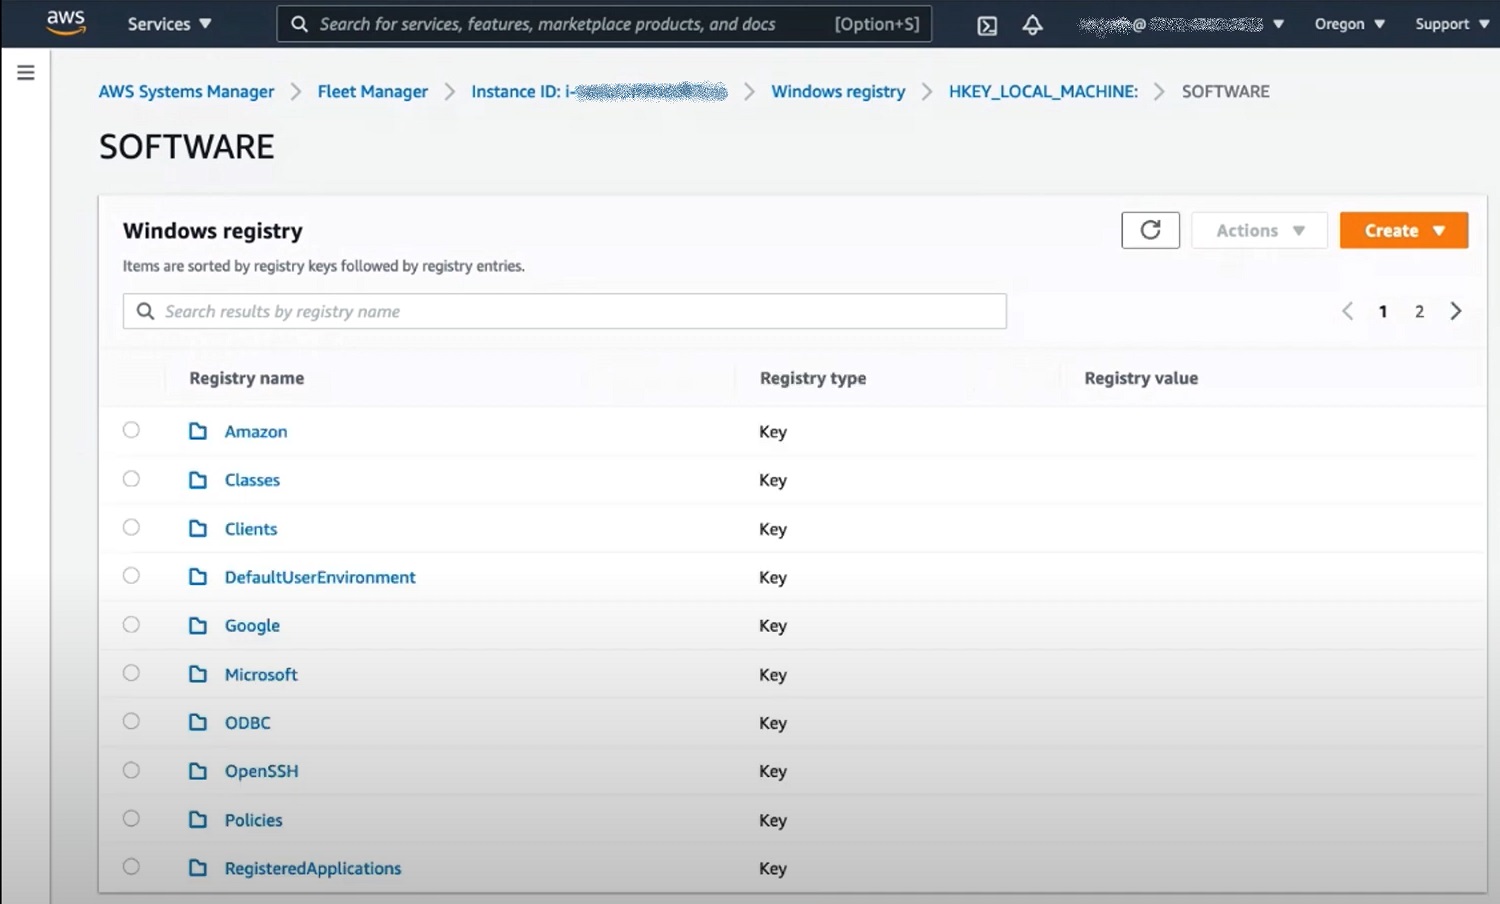This screenshot has width=1500, height=904.
Task: Click folder icon next to Google
Action: [x=198, y=625]
